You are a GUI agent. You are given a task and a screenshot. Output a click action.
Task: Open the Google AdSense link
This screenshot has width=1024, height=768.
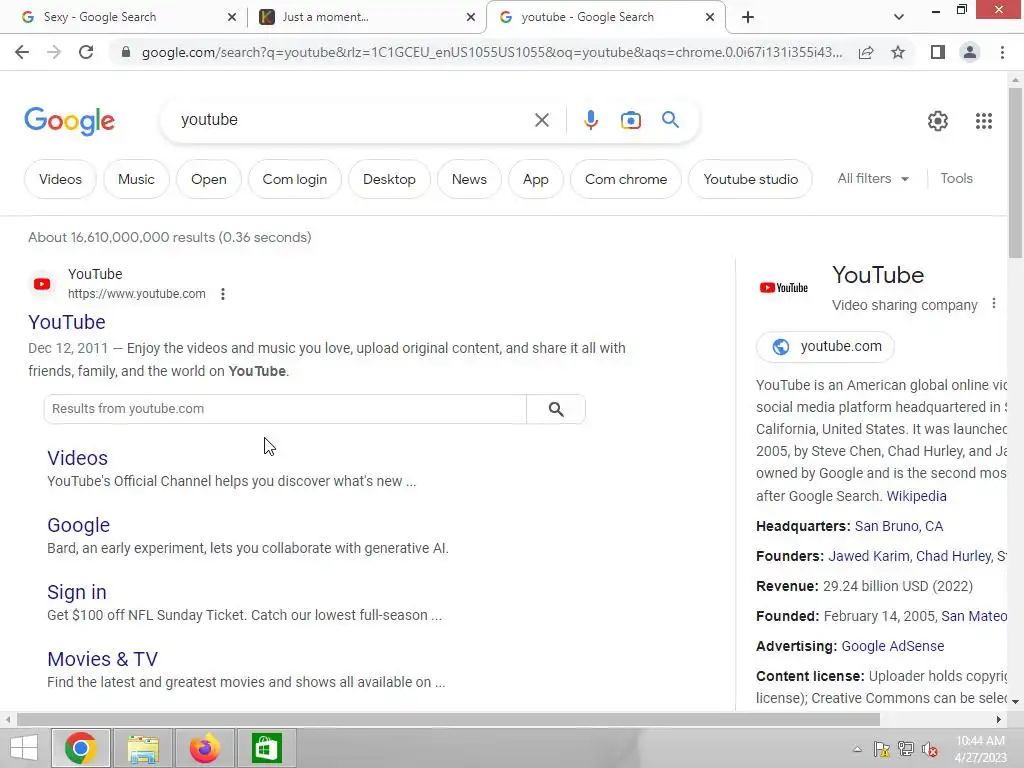(893, 646)
